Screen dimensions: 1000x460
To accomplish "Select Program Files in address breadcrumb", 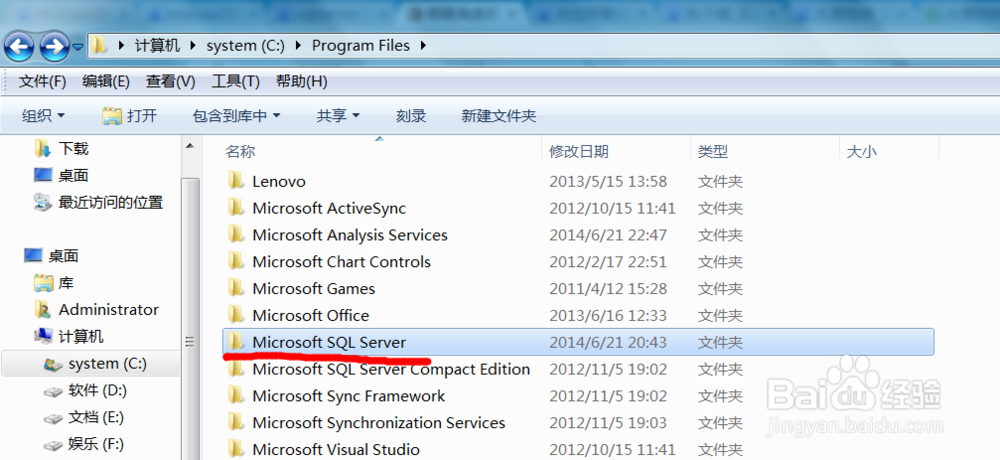I will tap(360, 45).
